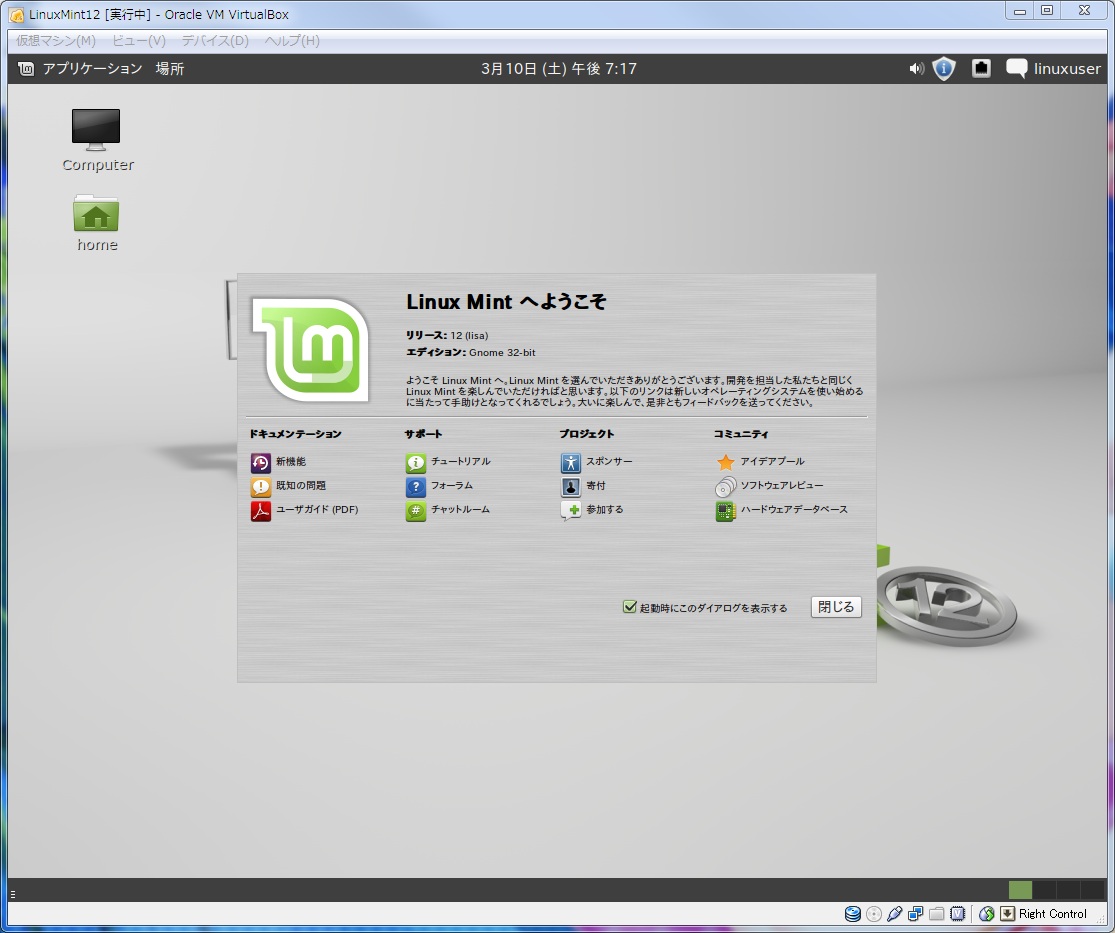Click the VirtualBox USB status icon

(x=895, y=914)
